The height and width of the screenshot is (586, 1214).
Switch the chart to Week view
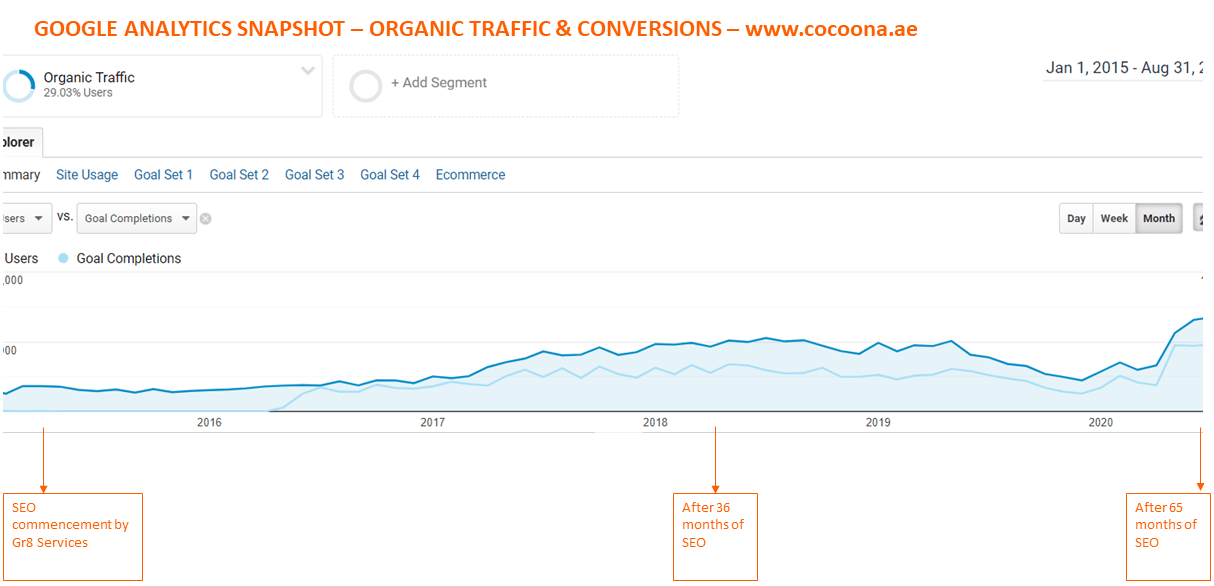pos(1114,218)
